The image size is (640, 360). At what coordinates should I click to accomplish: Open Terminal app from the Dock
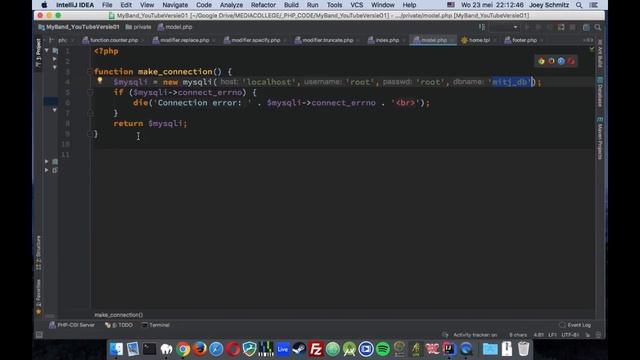149,349
